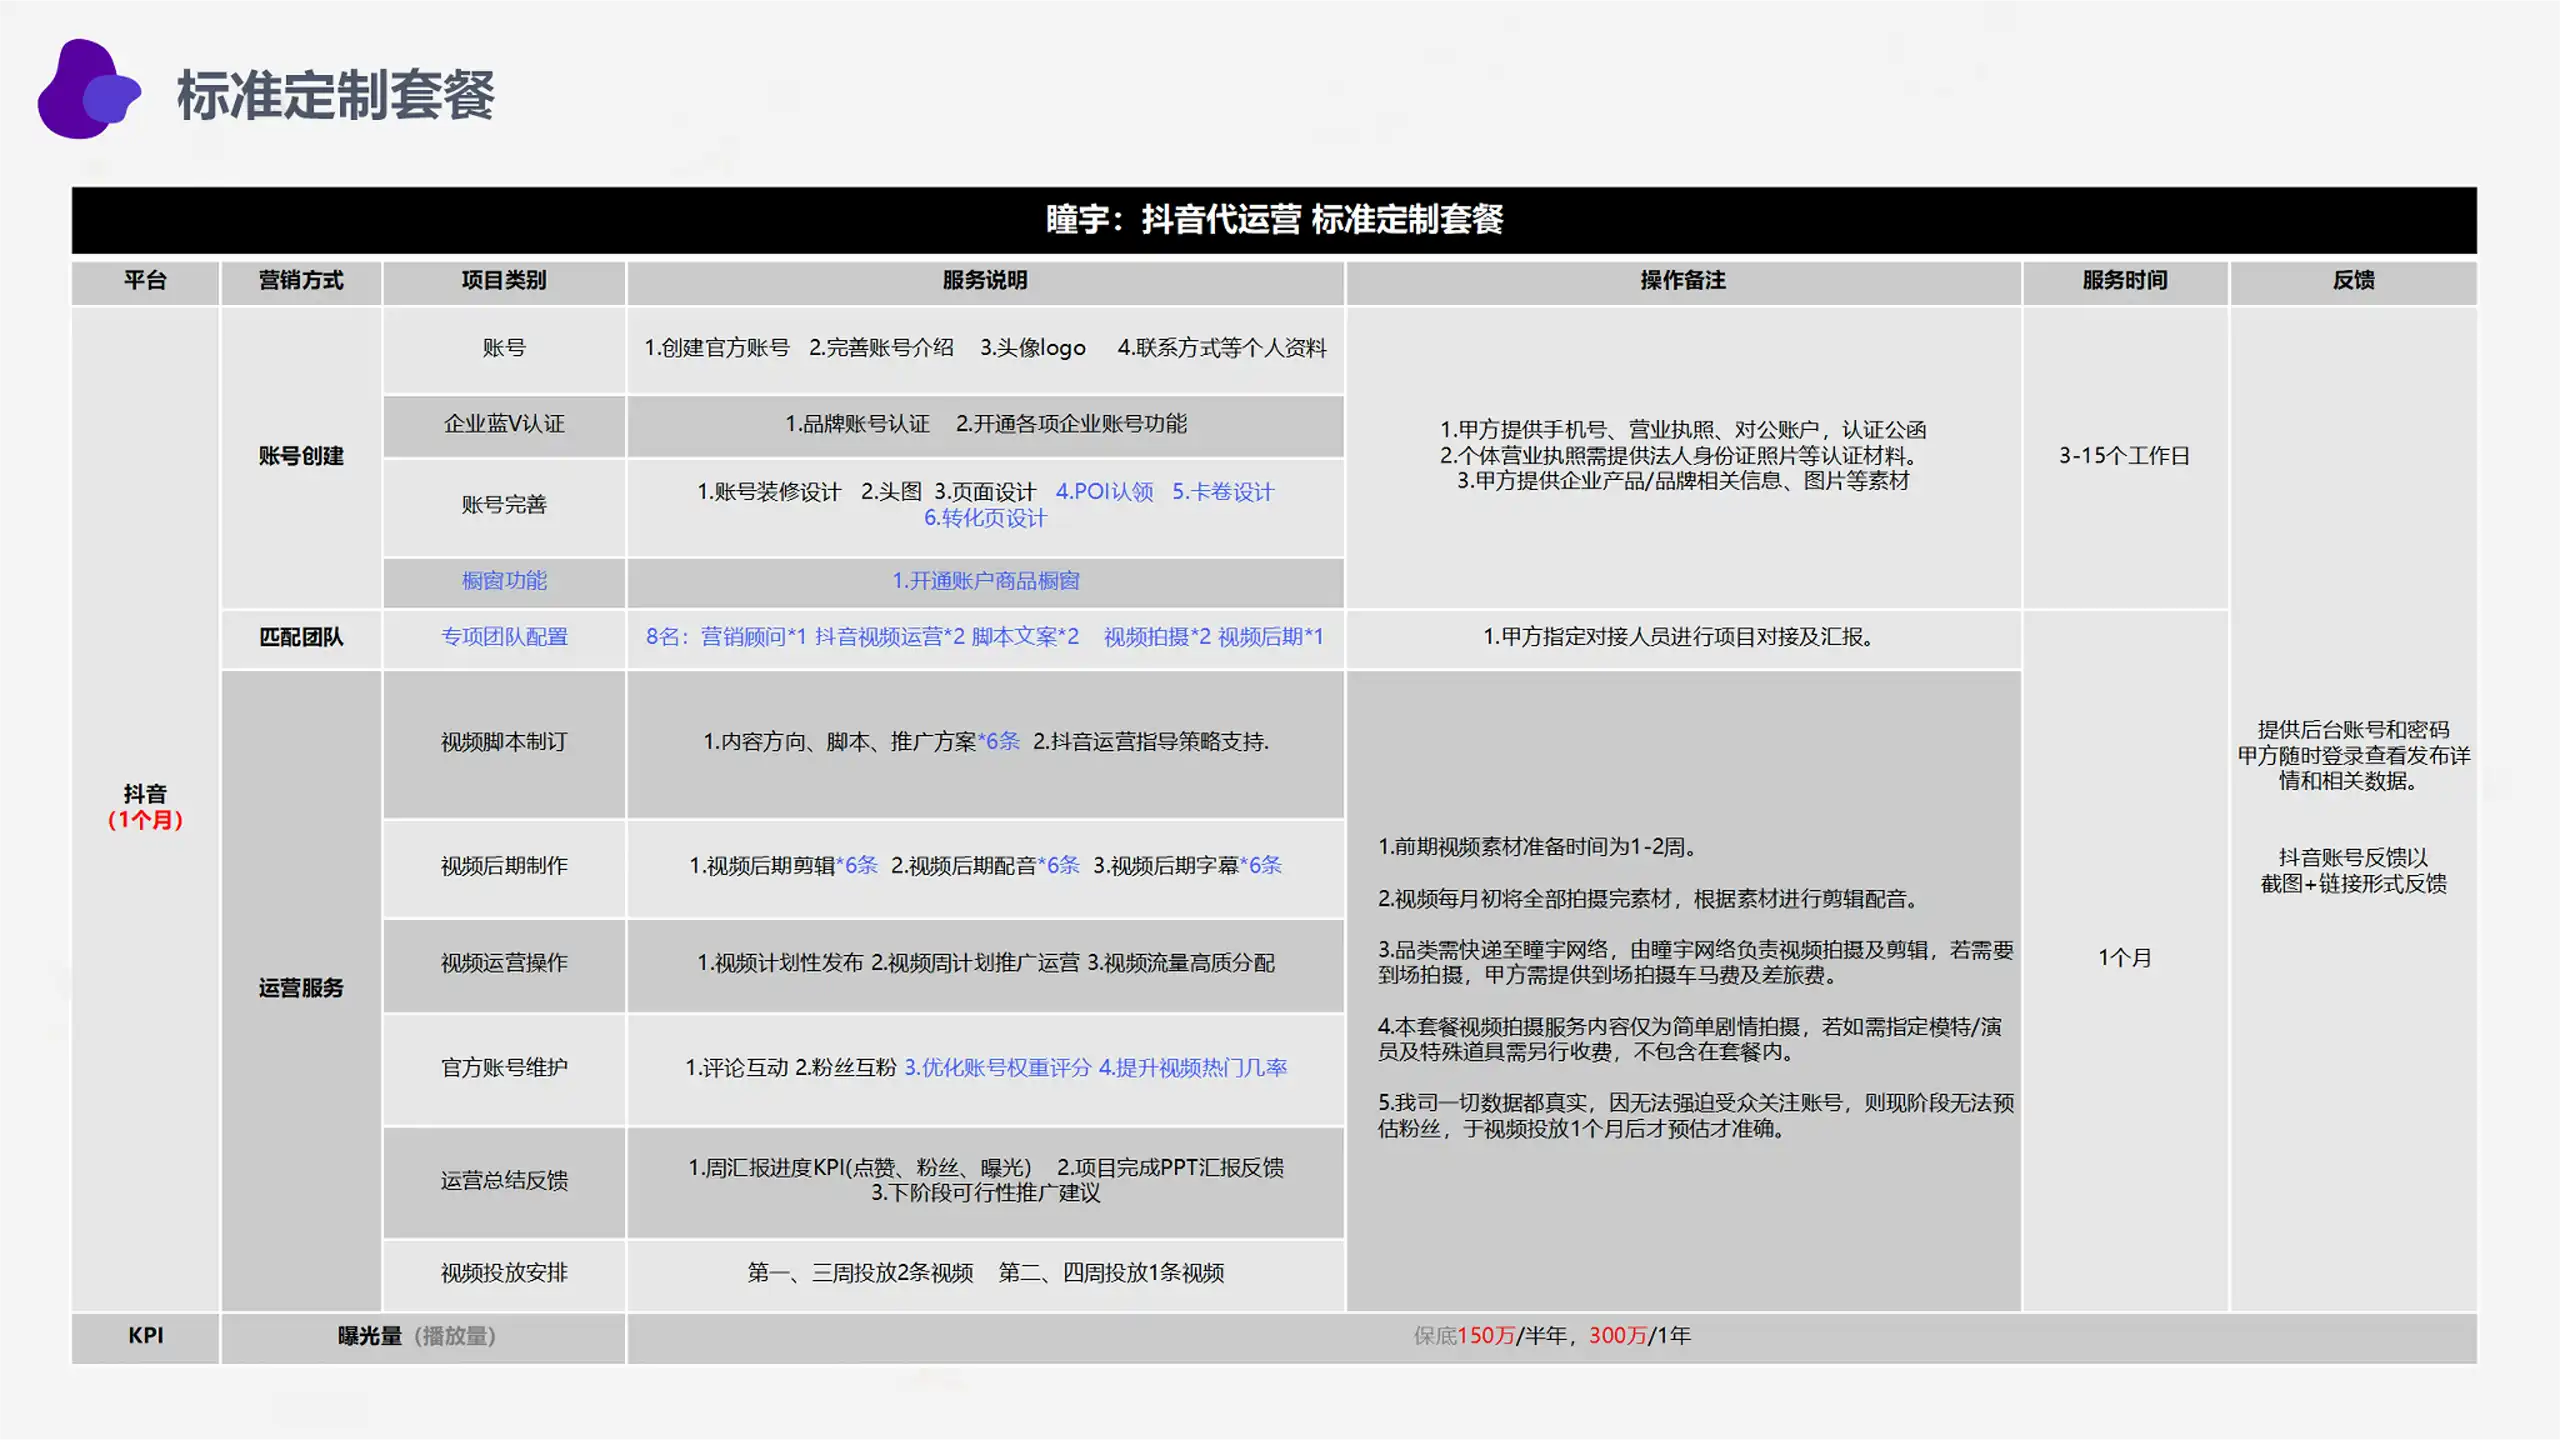
Task: Click the banner 瞳宇：抖音代运营 标准定制套餐
Action: tap(1274, 219)
